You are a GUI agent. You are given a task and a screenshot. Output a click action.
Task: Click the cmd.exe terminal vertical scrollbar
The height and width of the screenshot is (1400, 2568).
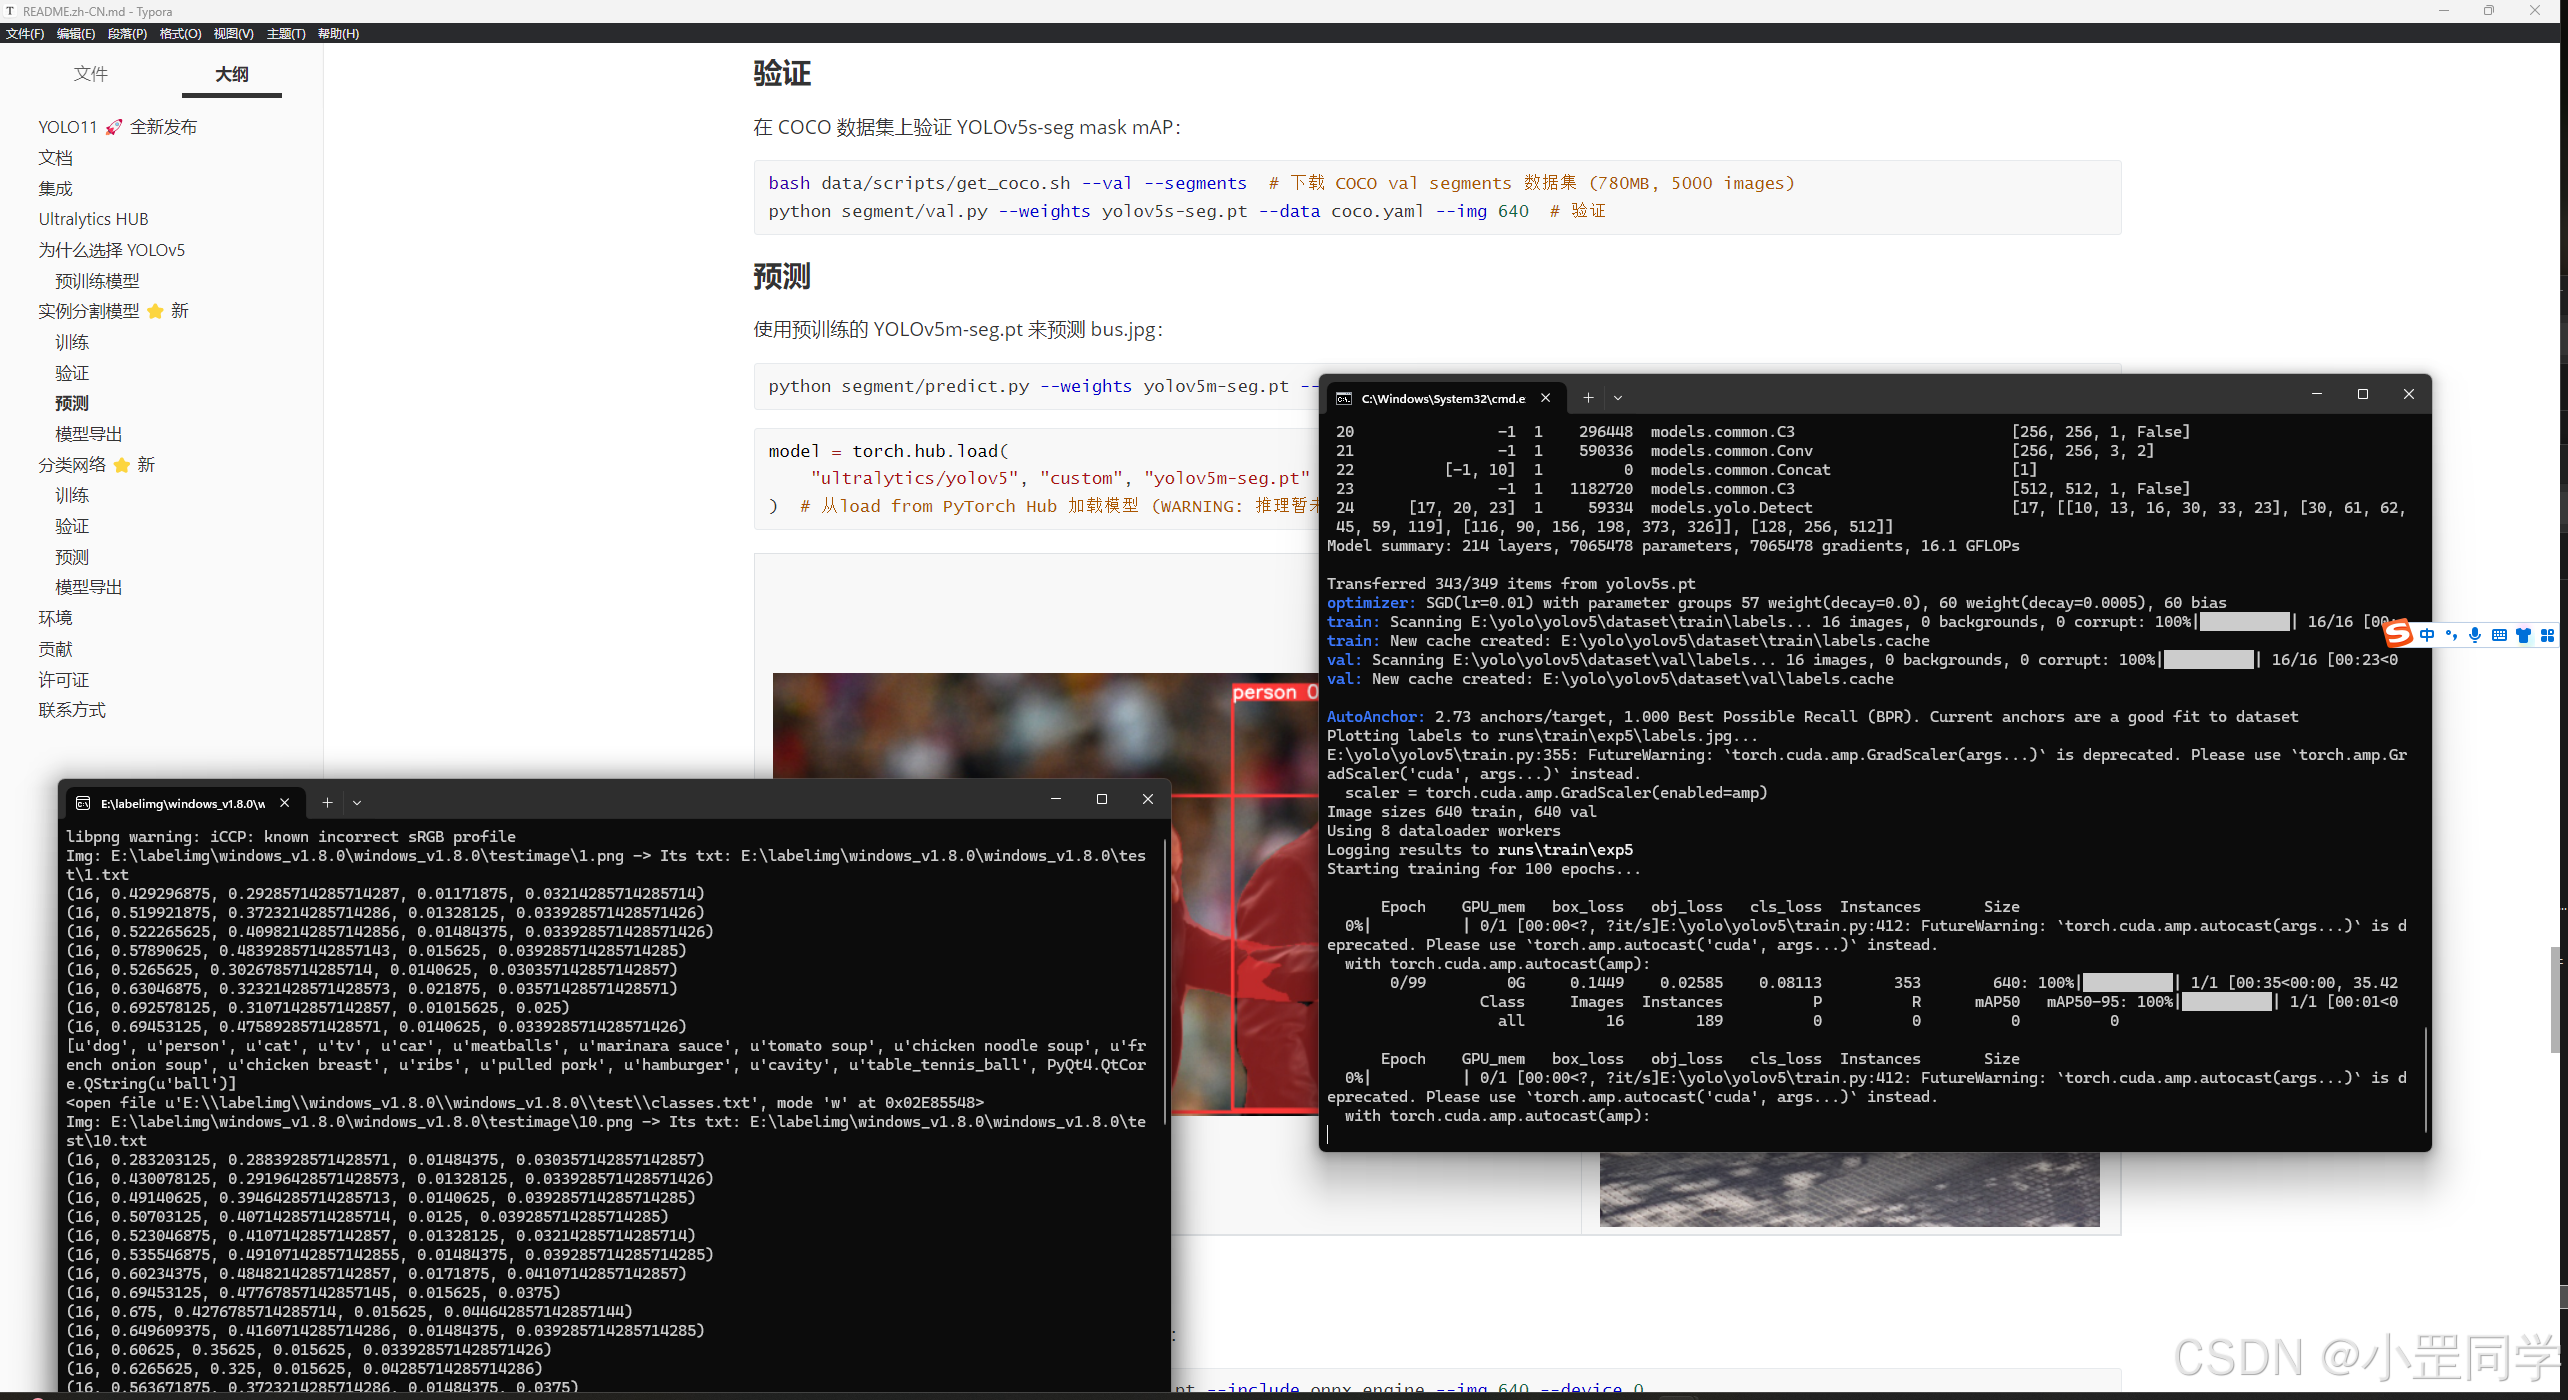[x=2426, y=1079]
